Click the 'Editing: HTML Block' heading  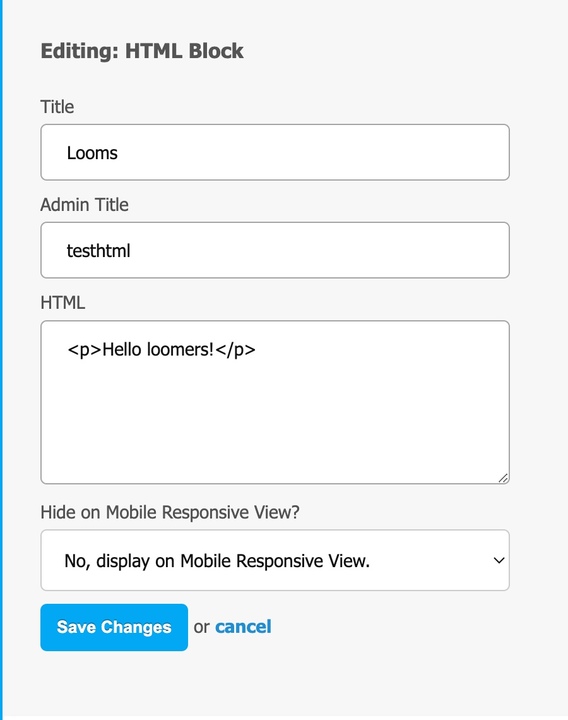(142, 51)
